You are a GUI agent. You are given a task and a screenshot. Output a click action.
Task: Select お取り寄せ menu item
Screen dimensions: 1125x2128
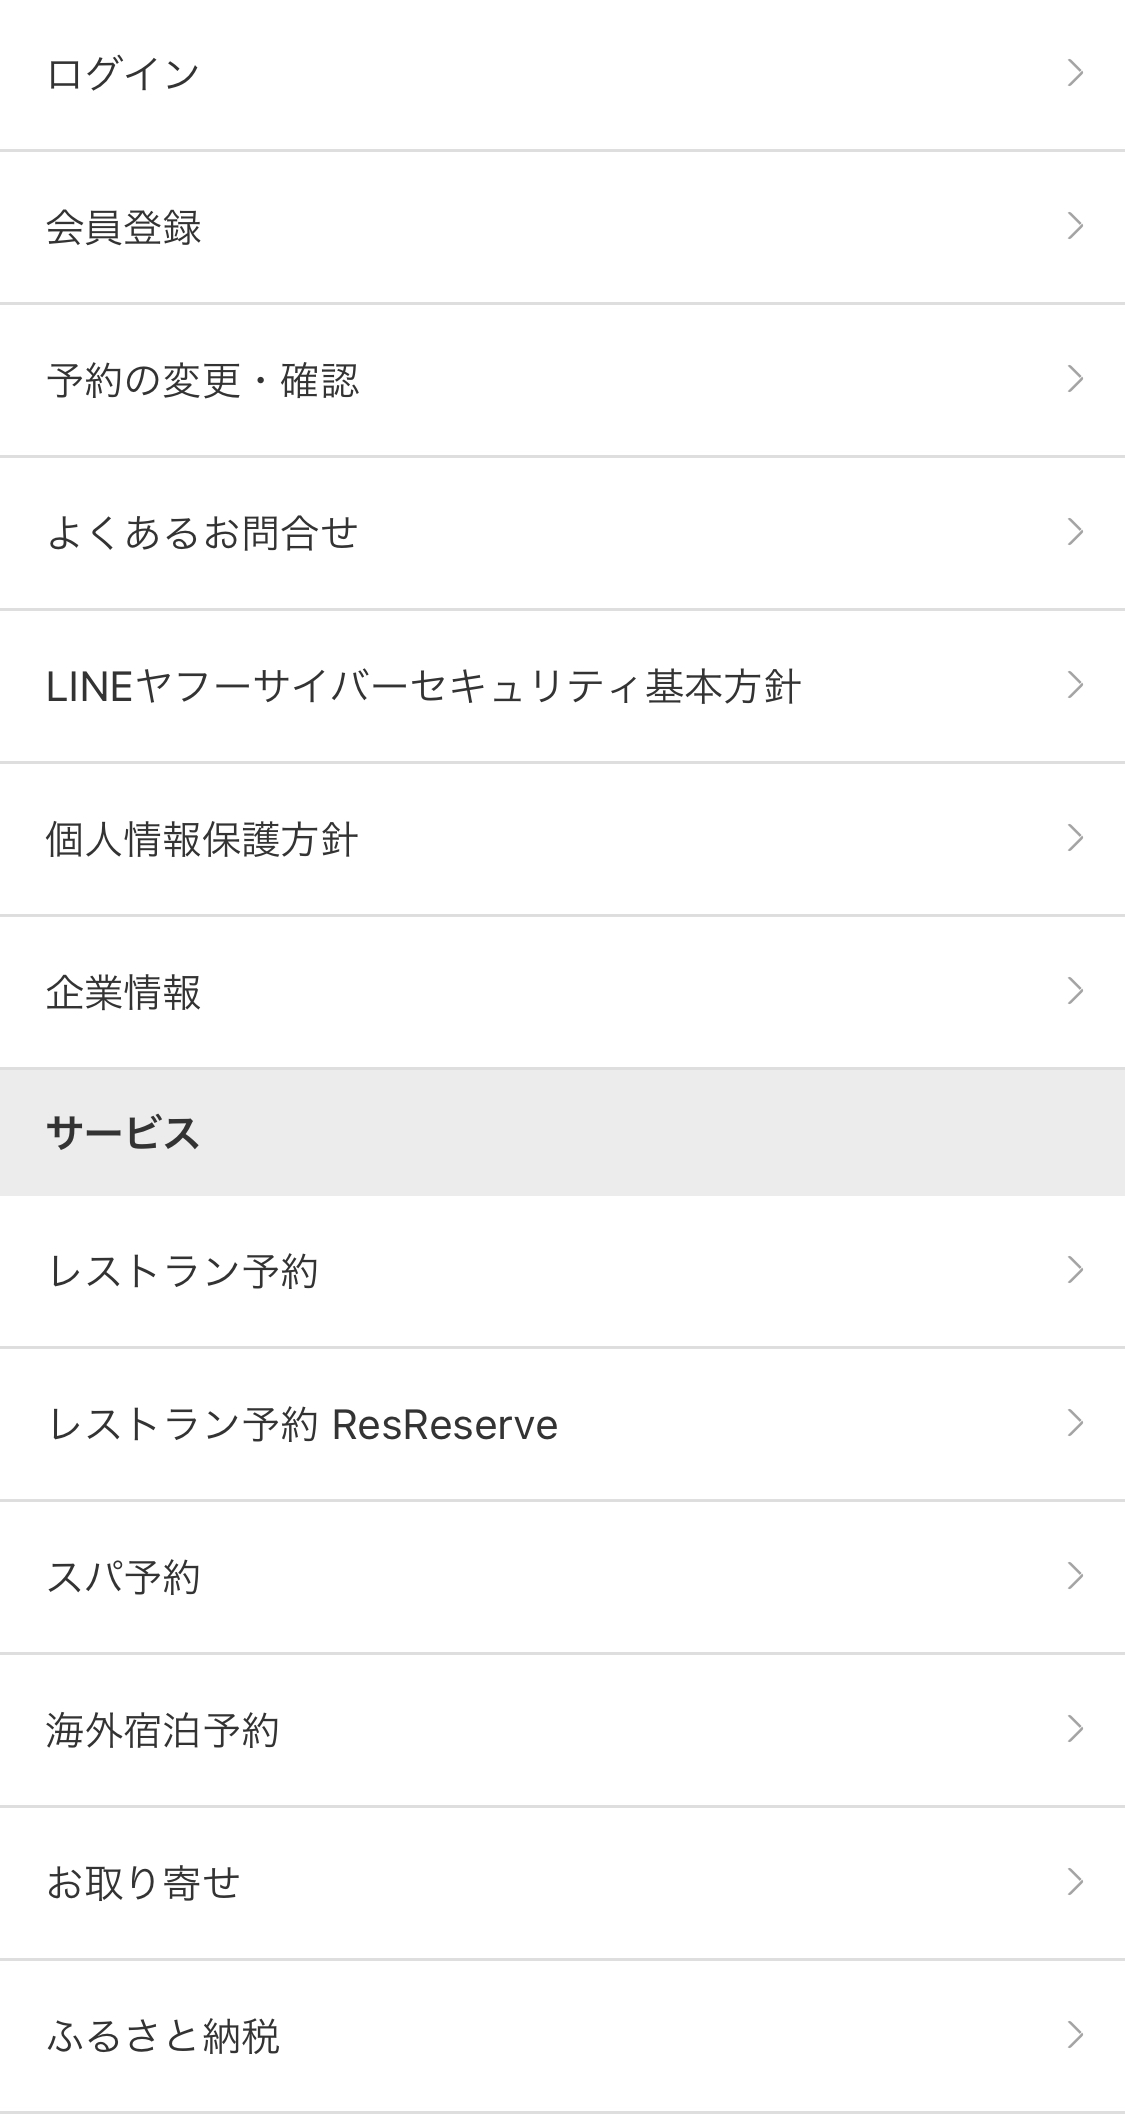(144, 1883)
